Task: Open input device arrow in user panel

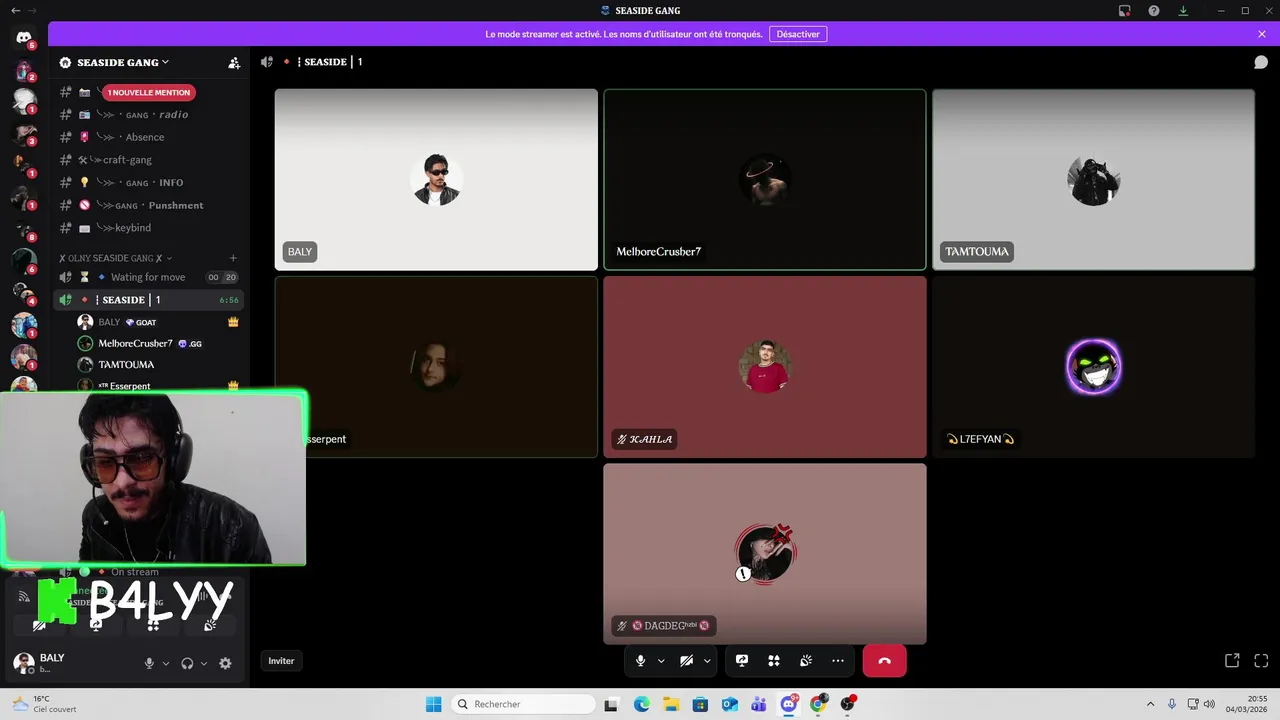Action: 166,663
